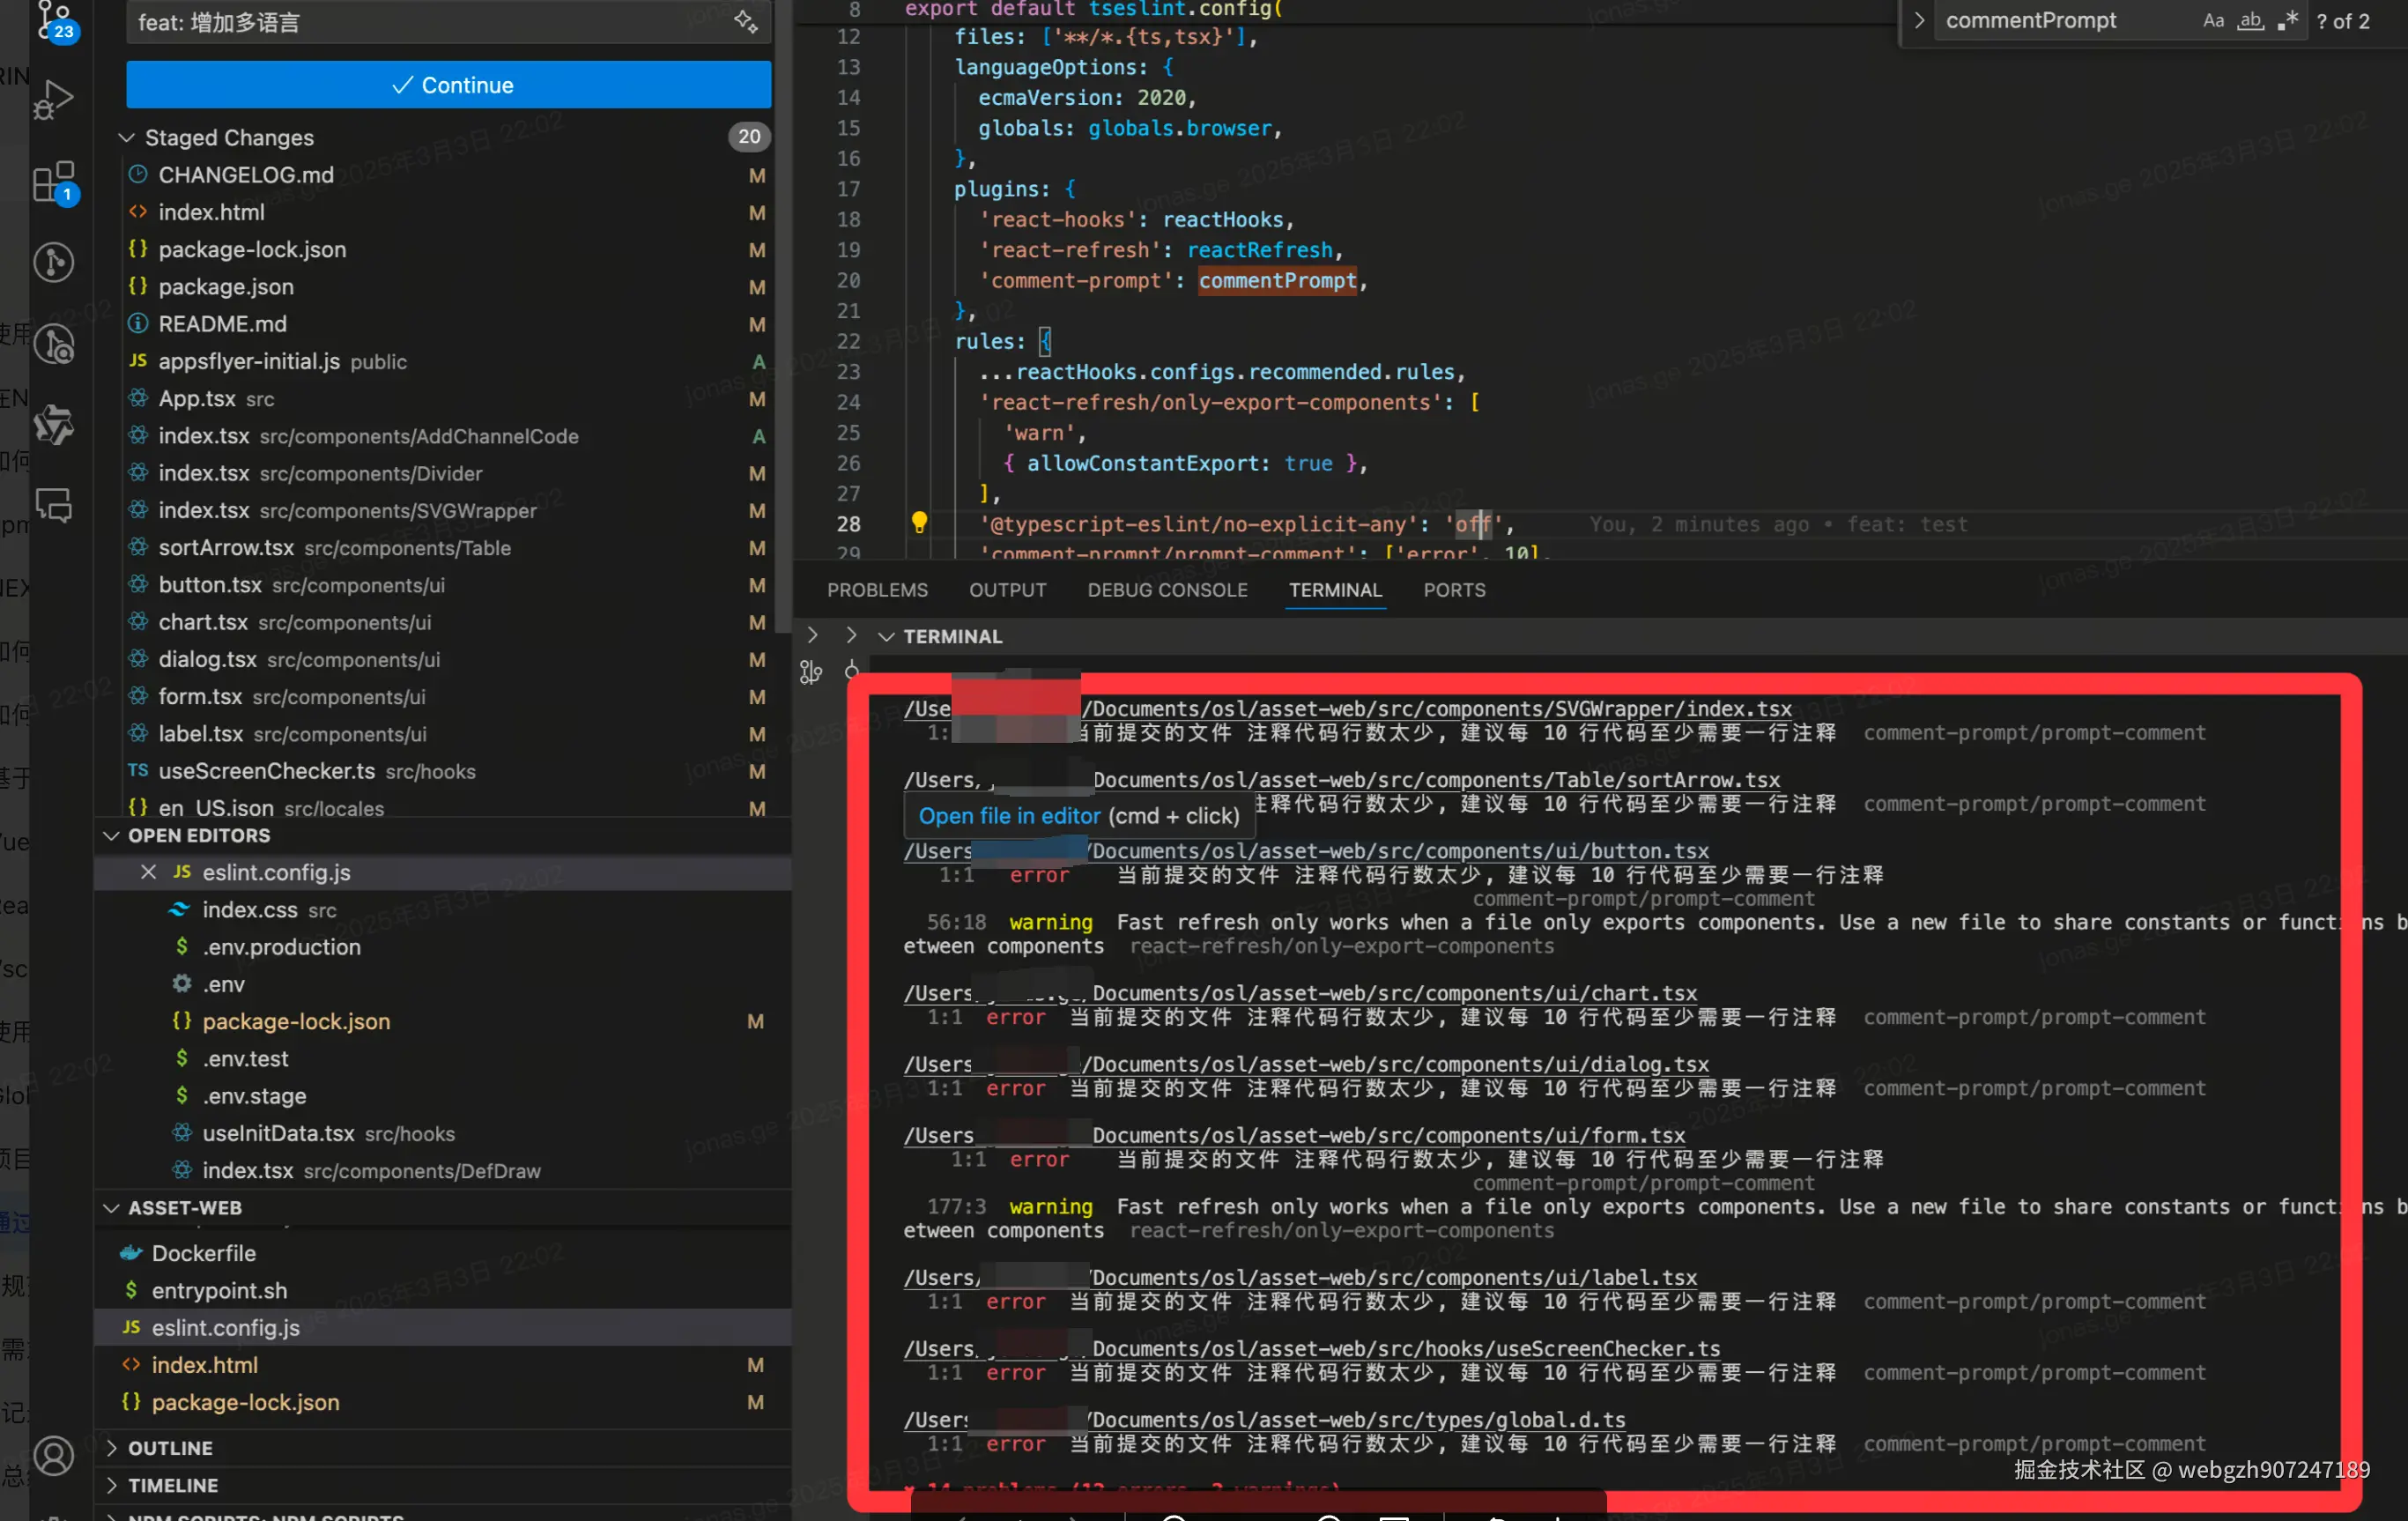The width and height of the screenshot is (2408, 1521).
Task: Close eslint.config.js in Open Editors
Action: 148,872
